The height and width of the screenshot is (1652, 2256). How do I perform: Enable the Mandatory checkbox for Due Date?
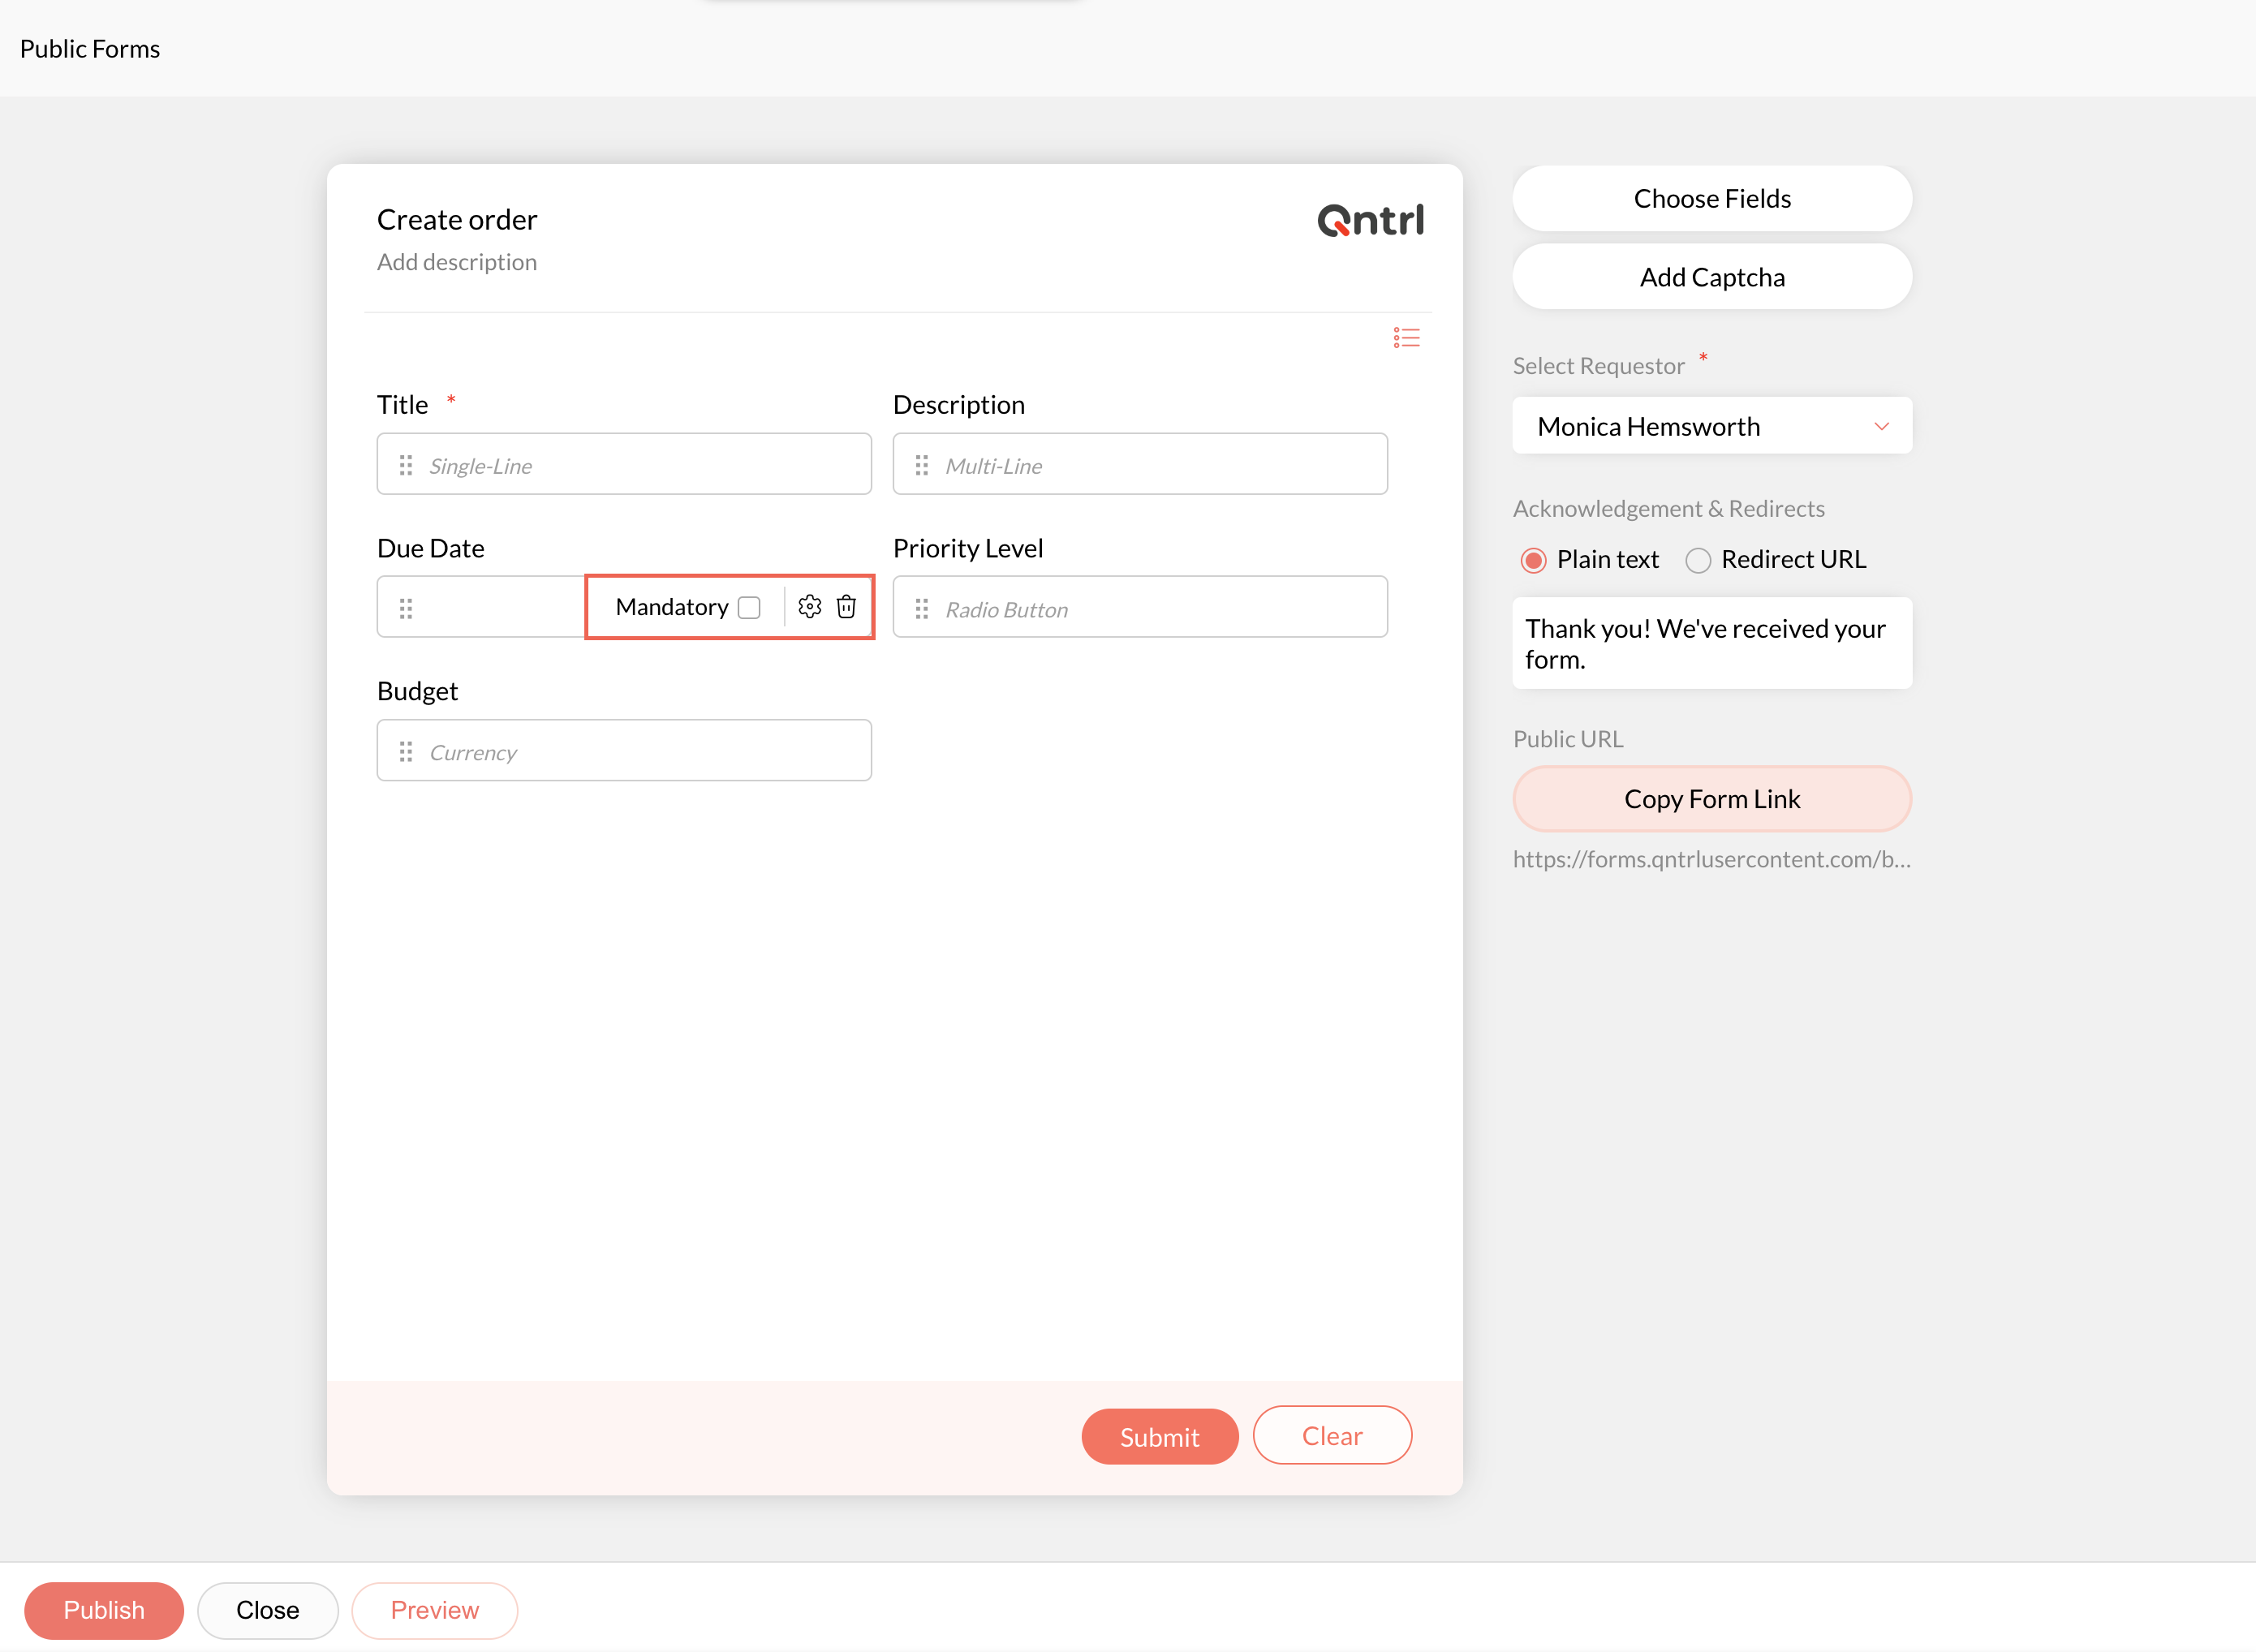click(749, 607)
